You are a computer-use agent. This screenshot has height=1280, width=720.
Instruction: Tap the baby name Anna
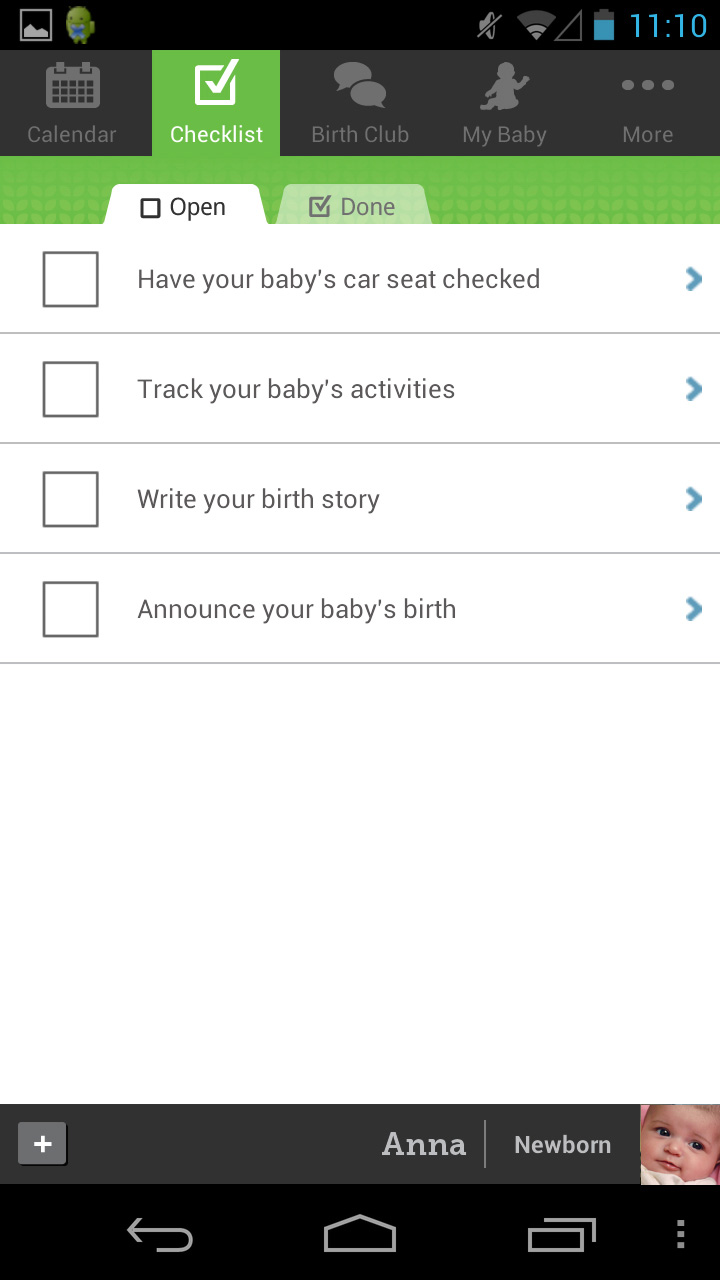tap(424, 1144)
